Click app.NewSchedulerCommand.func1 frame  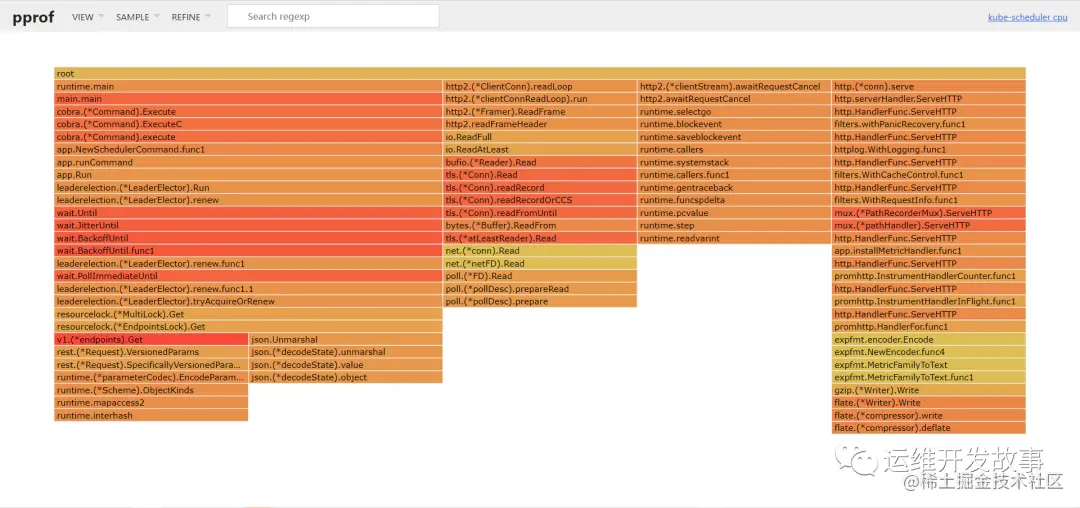(x=248, y=149)
